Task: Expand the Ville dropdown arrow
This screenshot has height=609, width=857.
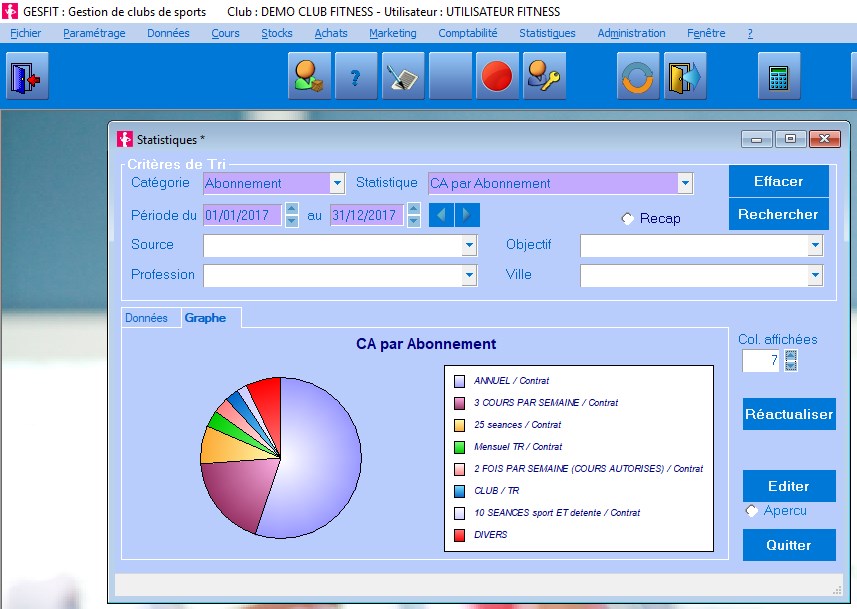Action: pyautogui.click(x=815, y=275)
